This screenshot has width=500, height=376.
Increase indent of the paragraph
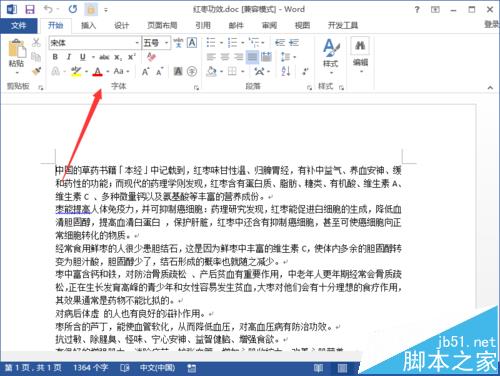point(294,42)
